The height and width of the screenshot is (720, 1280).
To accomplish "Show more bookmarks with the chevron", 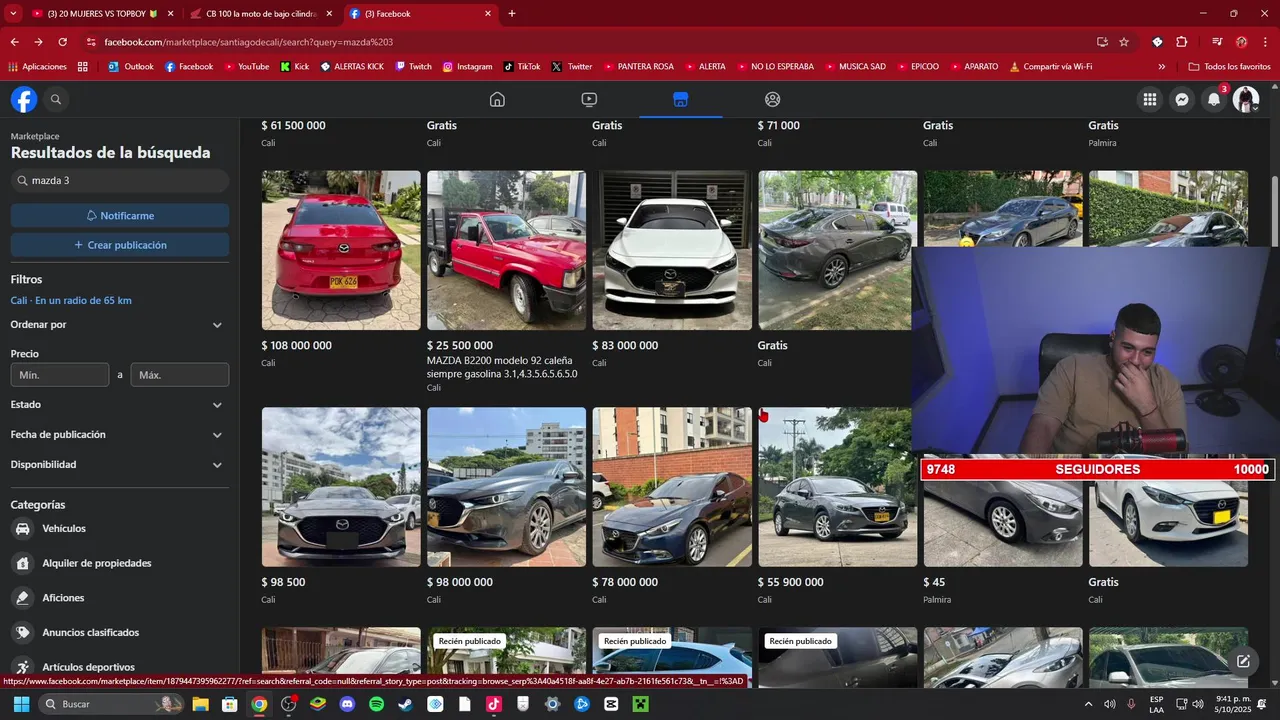I will pos(1161,67).
